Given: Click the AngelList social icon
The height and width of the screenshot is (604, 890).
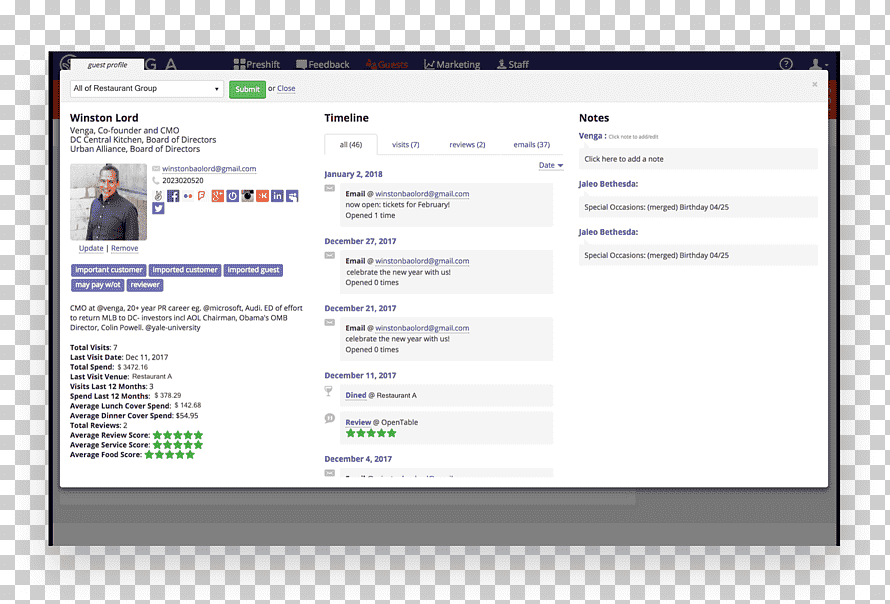Looking at the screenshot, I should tap(158, 196).
